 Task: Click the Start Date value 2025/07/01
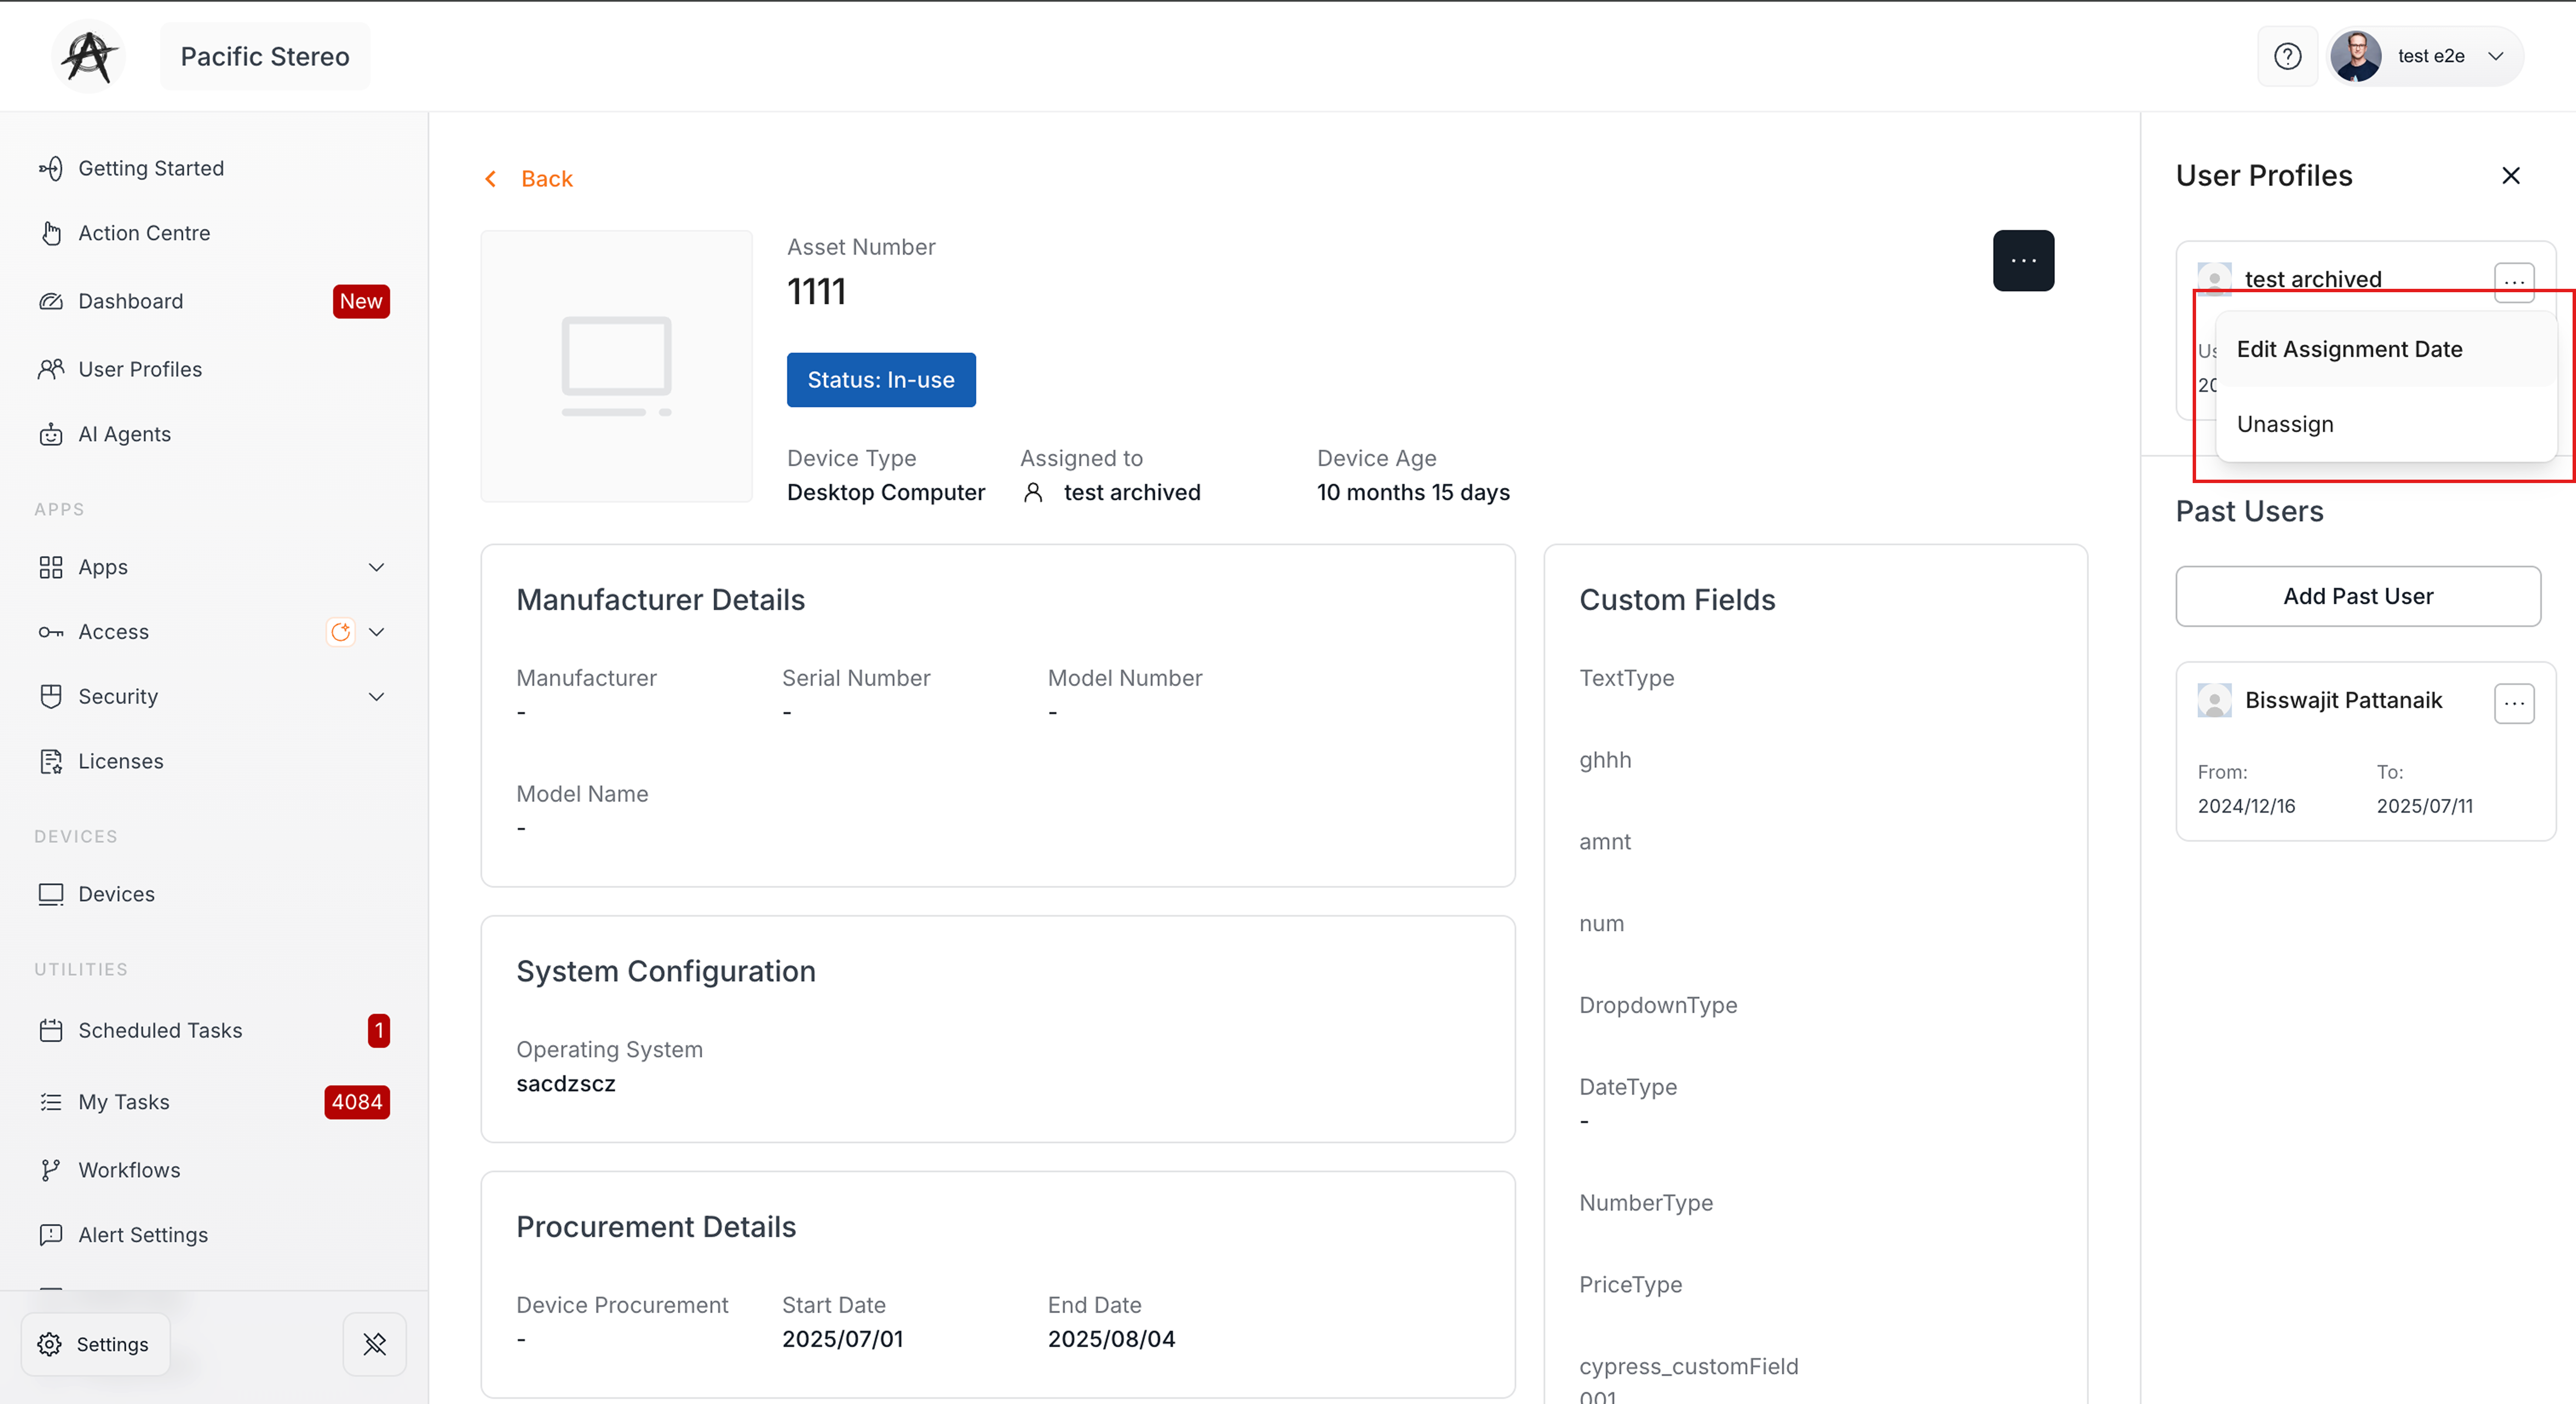click(842, 1339)
